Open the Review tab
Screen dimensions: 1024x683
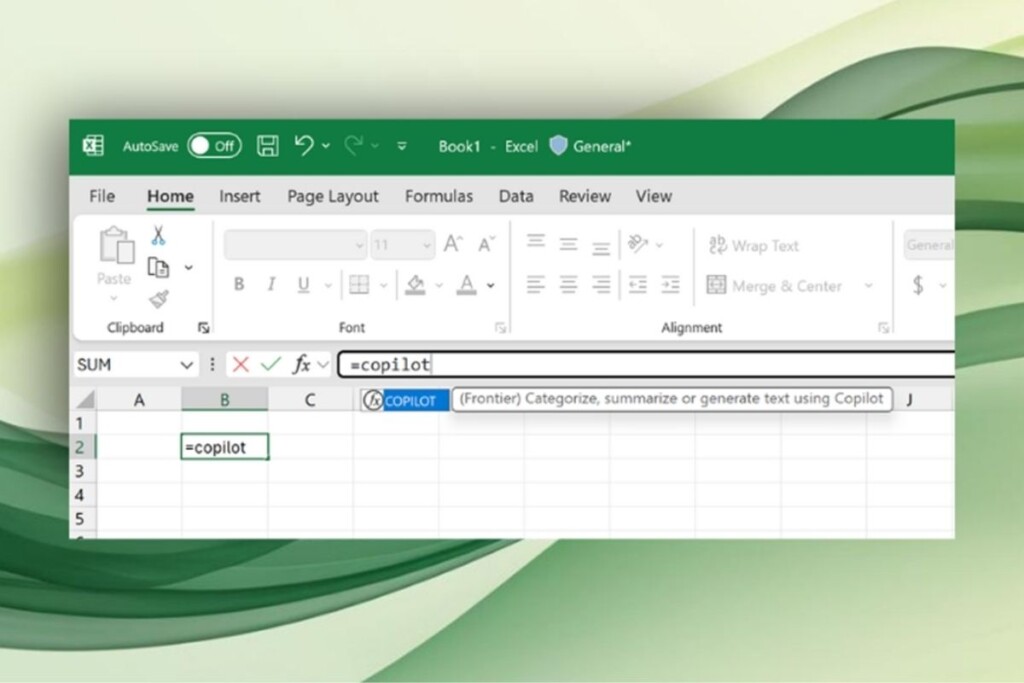click(x=584, y=196)
